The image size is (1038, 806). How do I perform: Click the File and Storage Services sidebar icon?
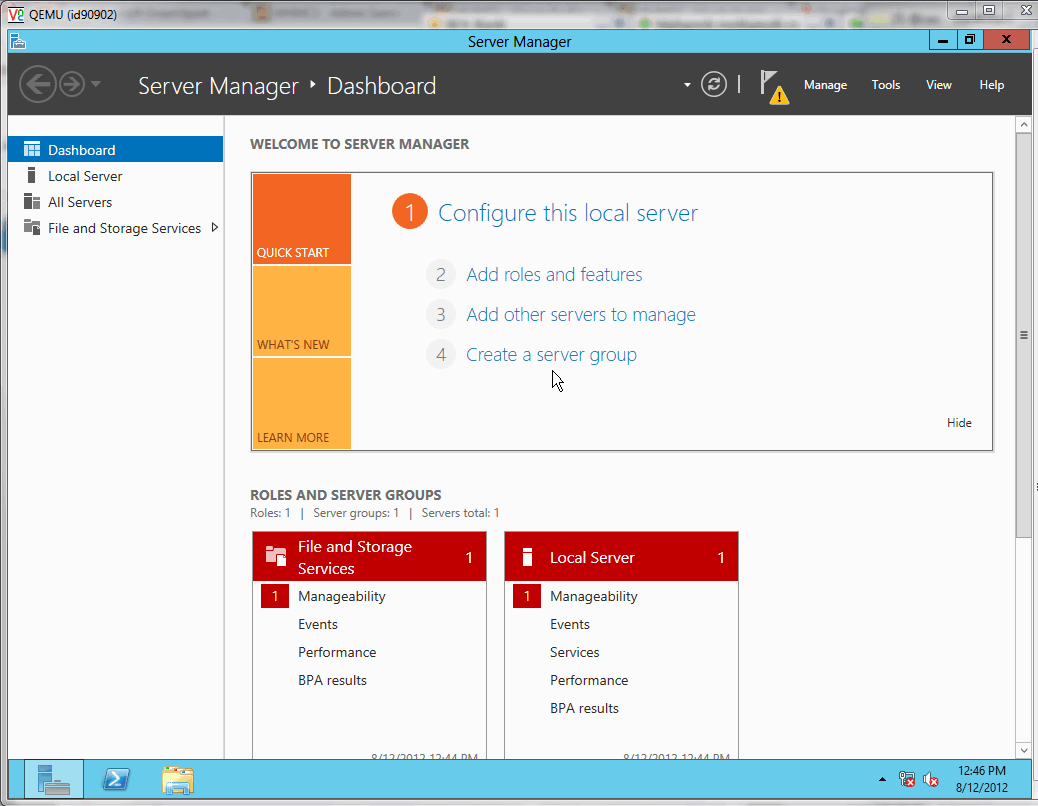point(32,227)
